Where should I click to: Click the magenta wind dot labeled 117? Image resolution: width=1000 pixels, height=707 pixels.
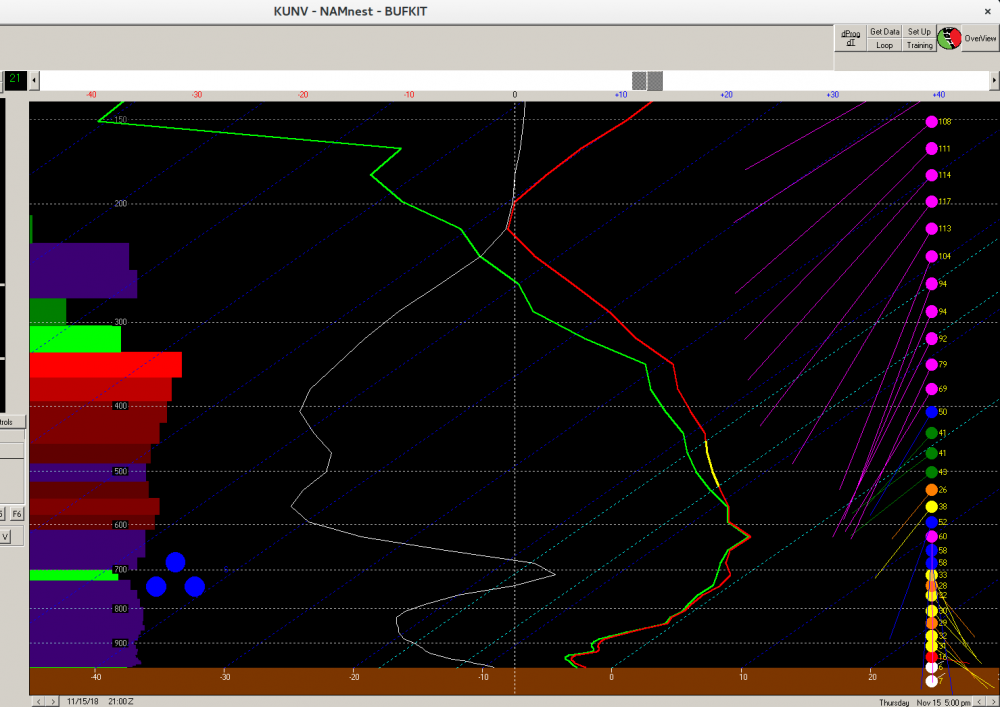(932, 201)
